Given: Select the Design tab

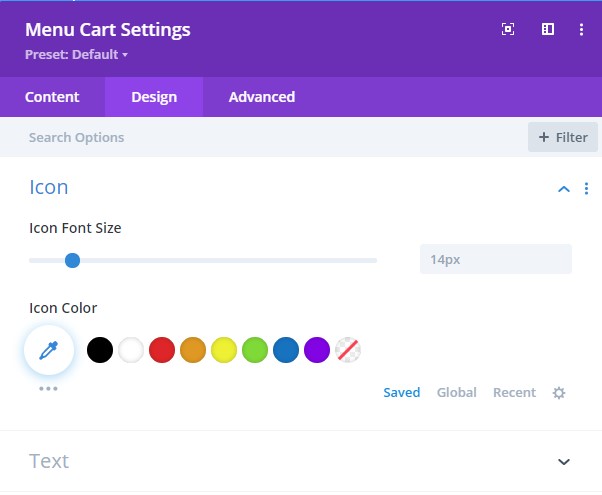Looking at the screenshot, I should [154, 97].
